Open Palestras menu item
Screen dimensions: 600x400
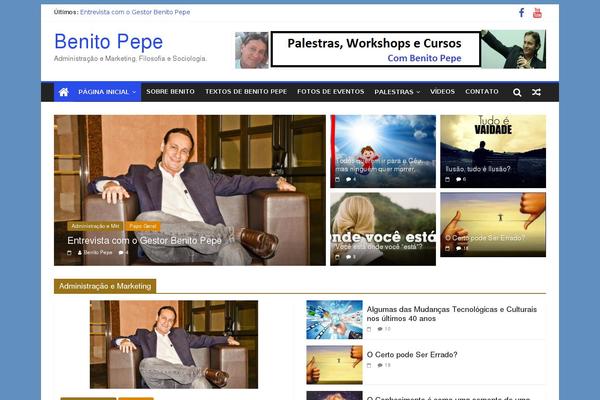tap(394, 92)
